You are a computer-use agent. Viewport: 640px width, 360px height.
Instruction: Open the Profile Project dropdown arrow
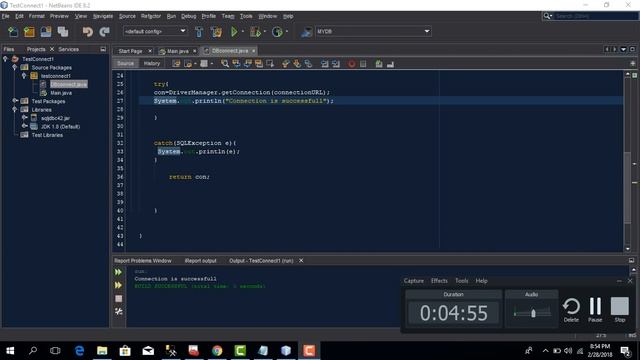[287, 31]
